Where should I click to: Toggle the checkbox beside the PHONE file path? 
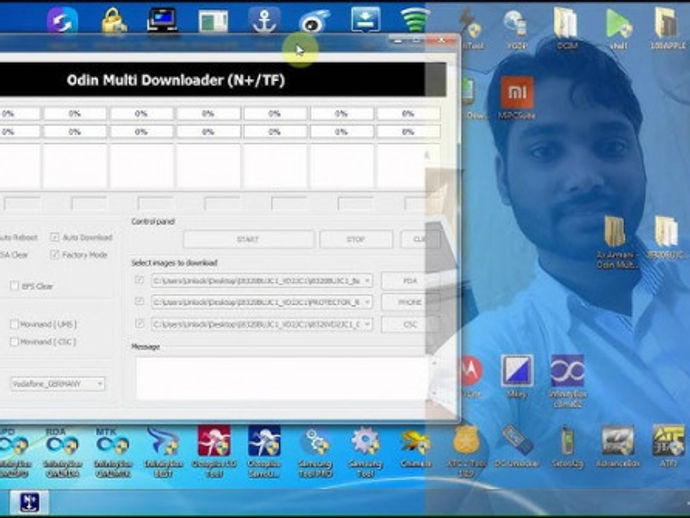pyautogui.click(x=139, y=301)
